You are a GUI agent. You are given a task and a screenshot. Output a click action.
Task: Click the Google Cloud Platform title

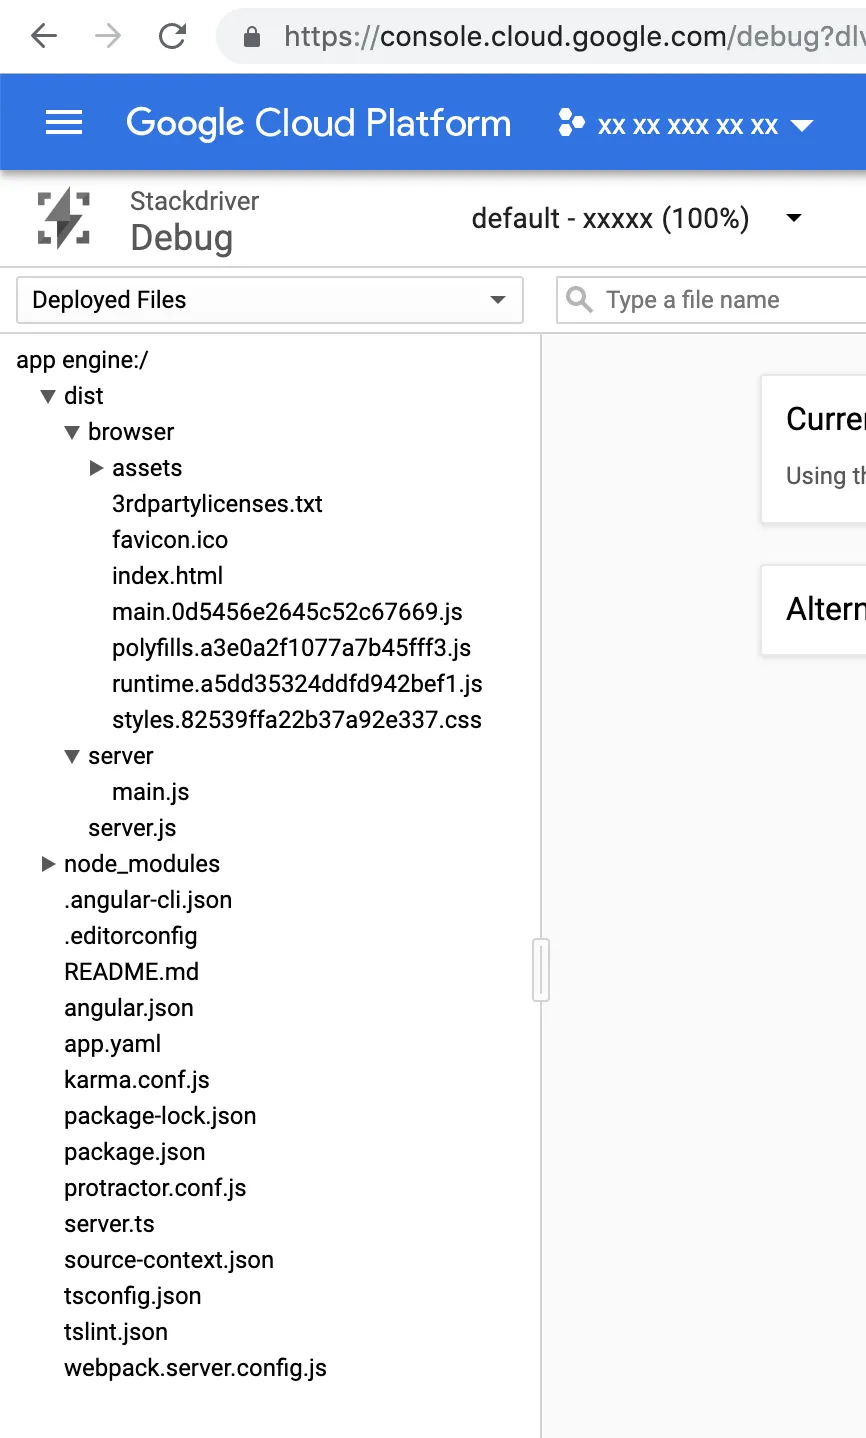point(318,123)
